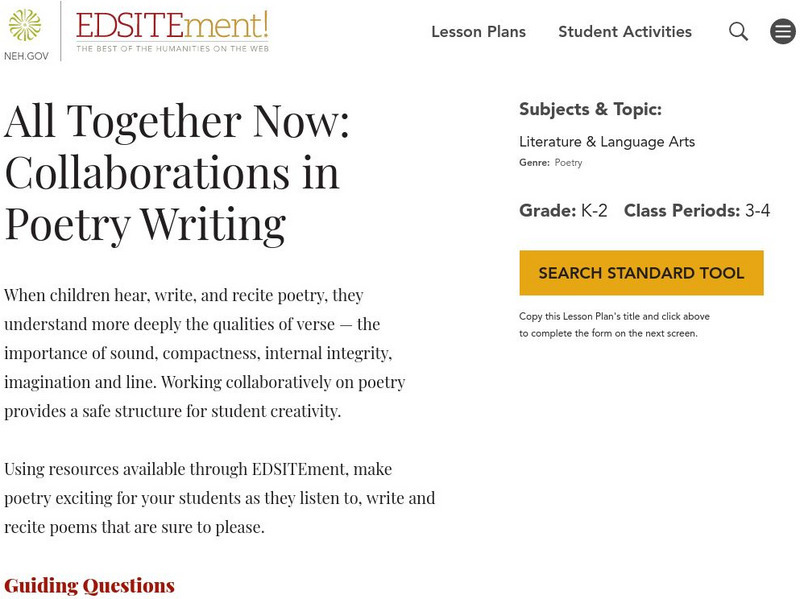This screenshot has width=800, height=599.
Task: Click the 'All Together Now' page title
Action: coord(177,173)
